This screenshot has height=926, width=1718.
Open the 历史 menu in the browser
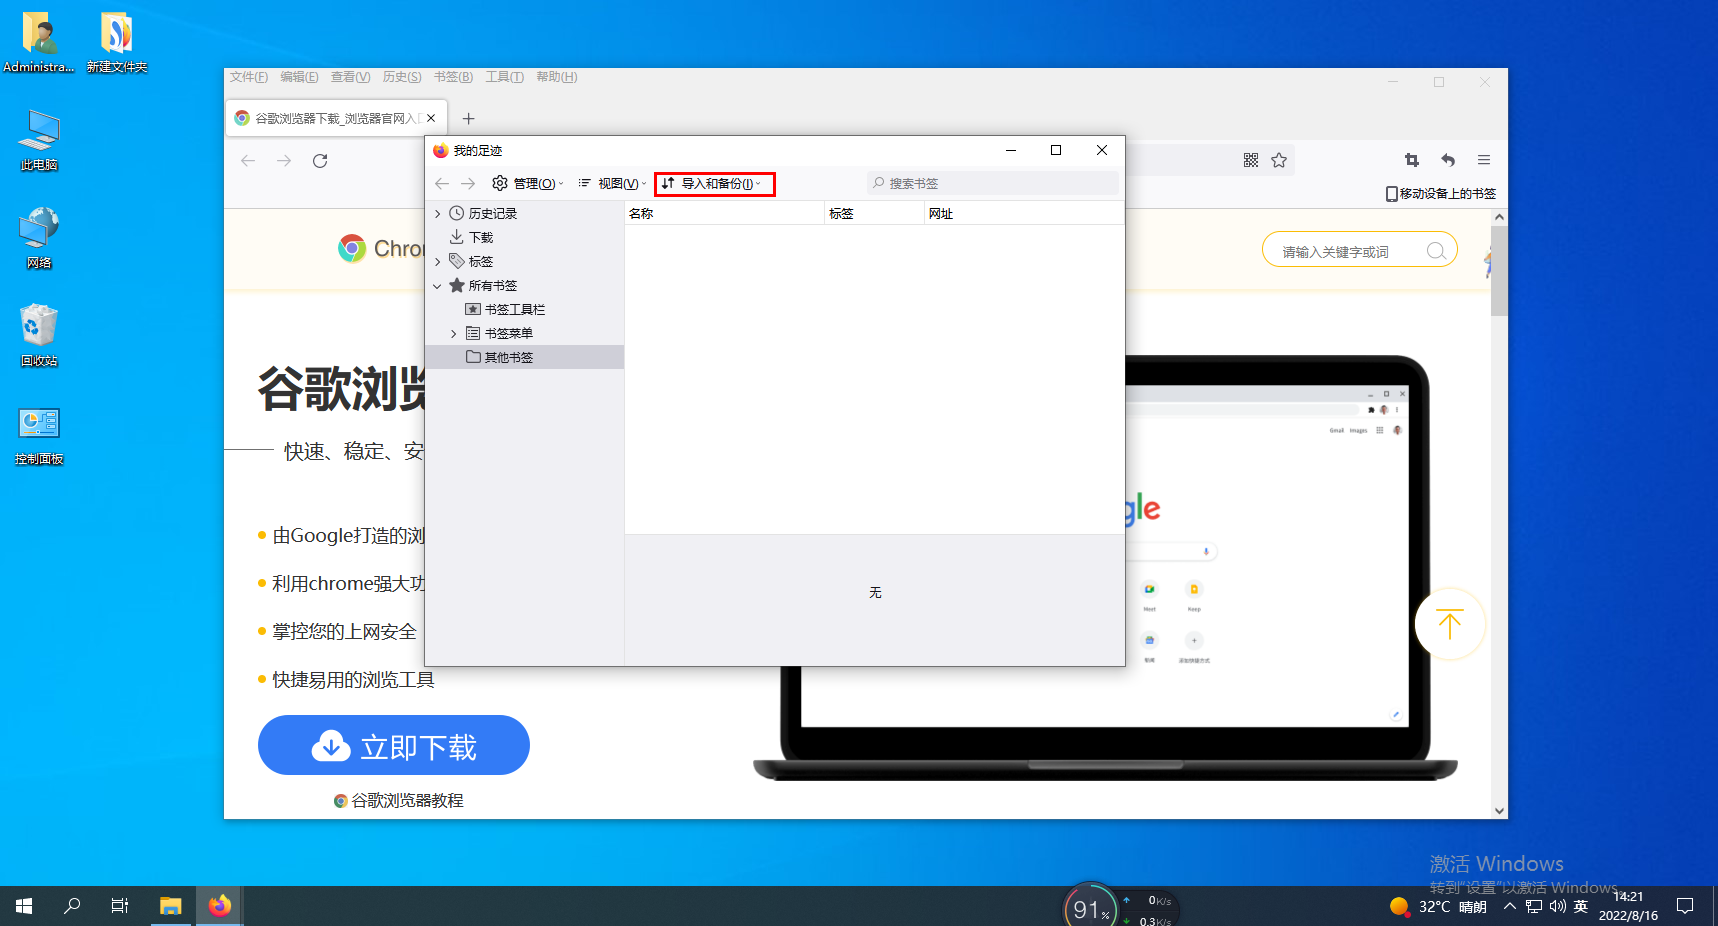[x=402, y=77]
